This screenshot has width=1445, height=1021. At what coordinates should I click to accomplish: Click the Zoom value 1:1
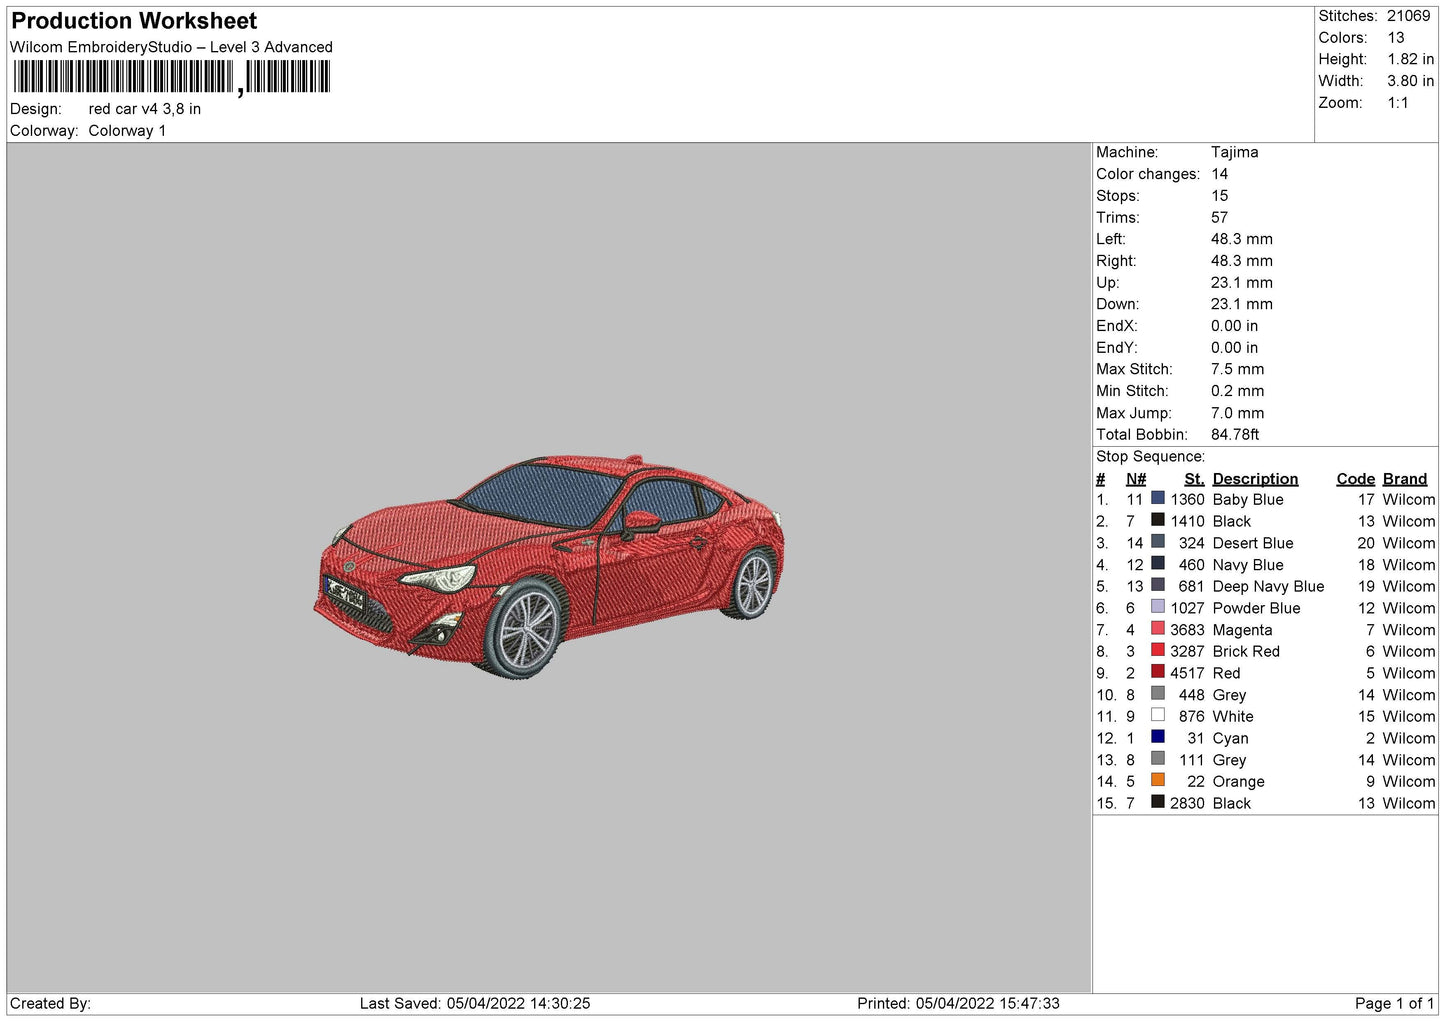click(x=1398, y=103)
